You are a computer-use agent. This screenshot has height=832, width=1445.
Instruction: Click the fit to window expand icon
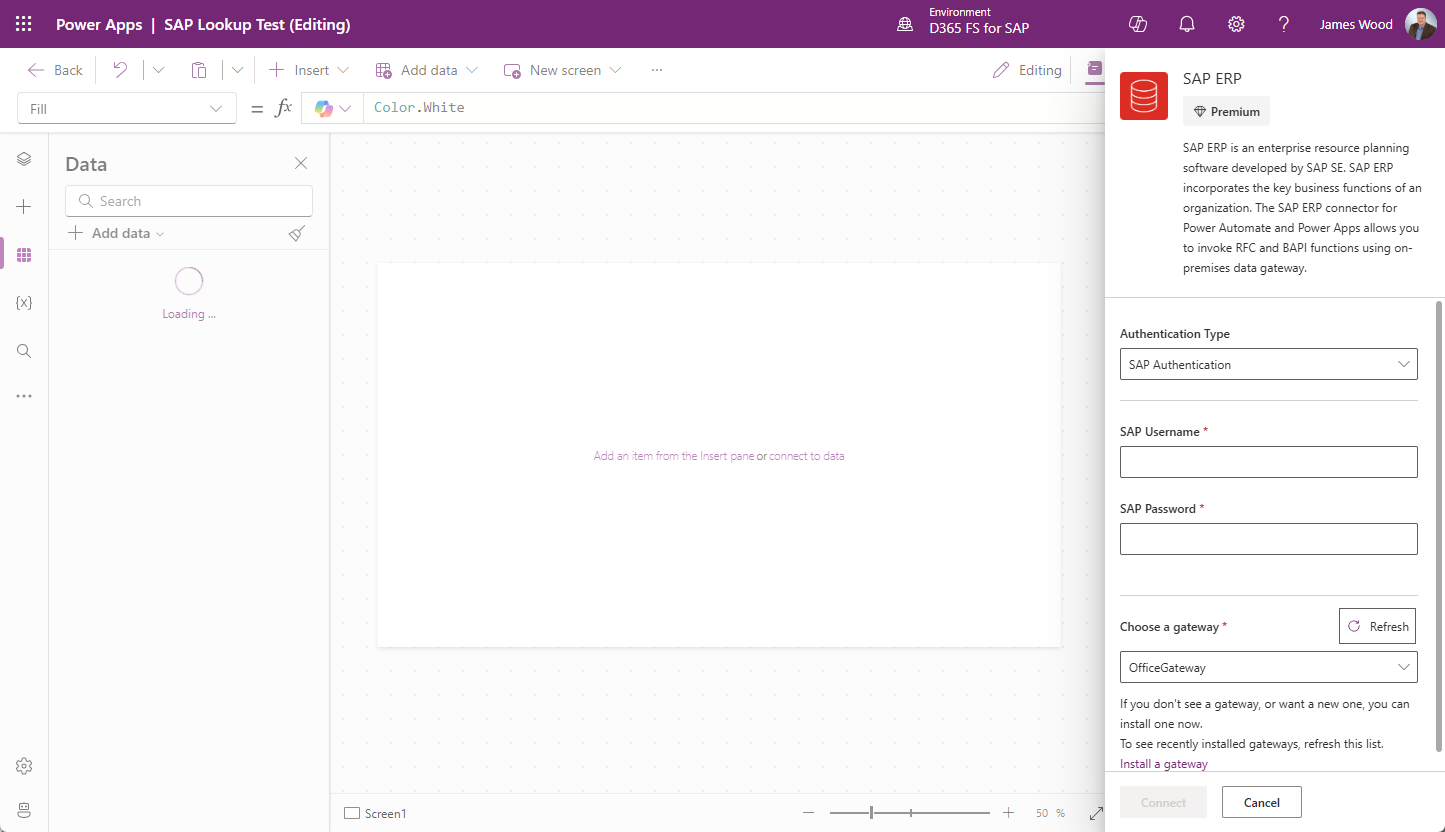pyautogui.click(x=1096, y=813)
